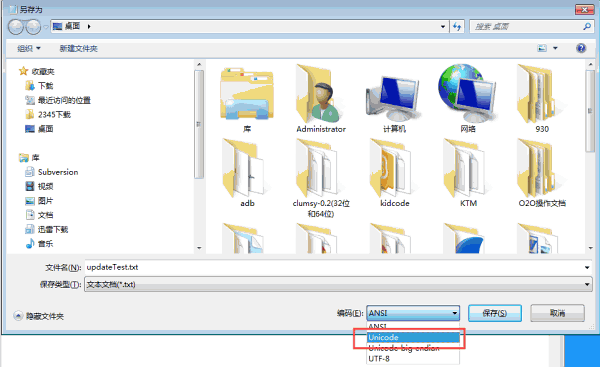Open the 组织 organize dropdown menu
Image resolution: width=600 pixels, height=367 pixels.
(x=29, y=49)
